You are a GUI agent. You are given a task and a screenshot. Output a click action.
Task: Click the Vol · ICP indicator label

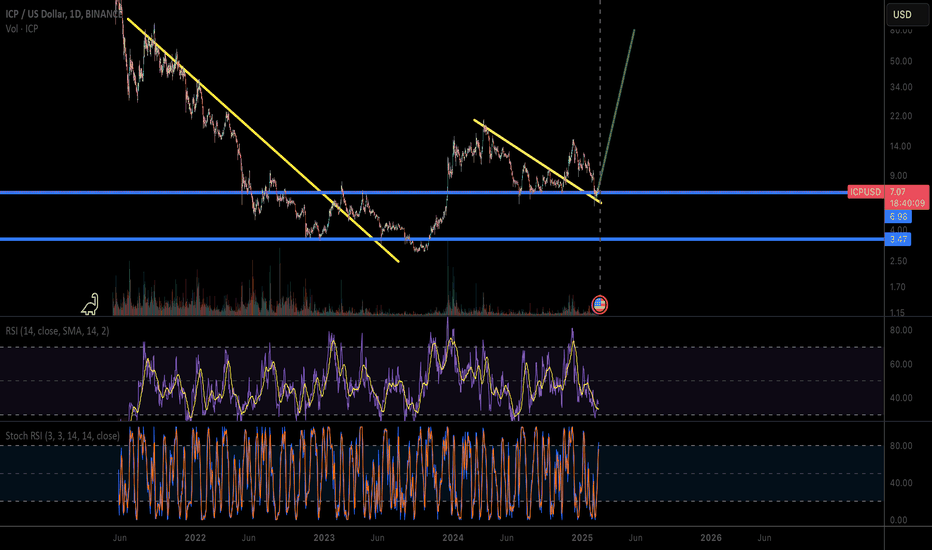click(22, 29)
